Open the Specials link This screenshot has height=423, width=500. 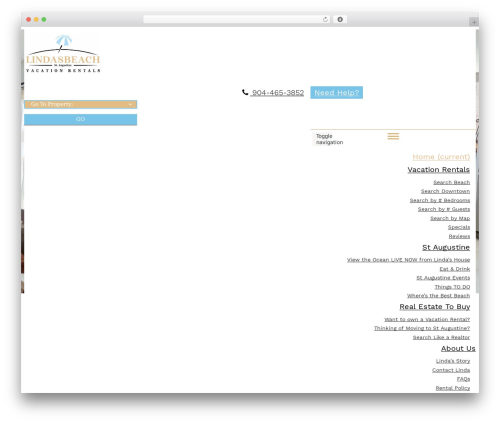pos(459,227)
